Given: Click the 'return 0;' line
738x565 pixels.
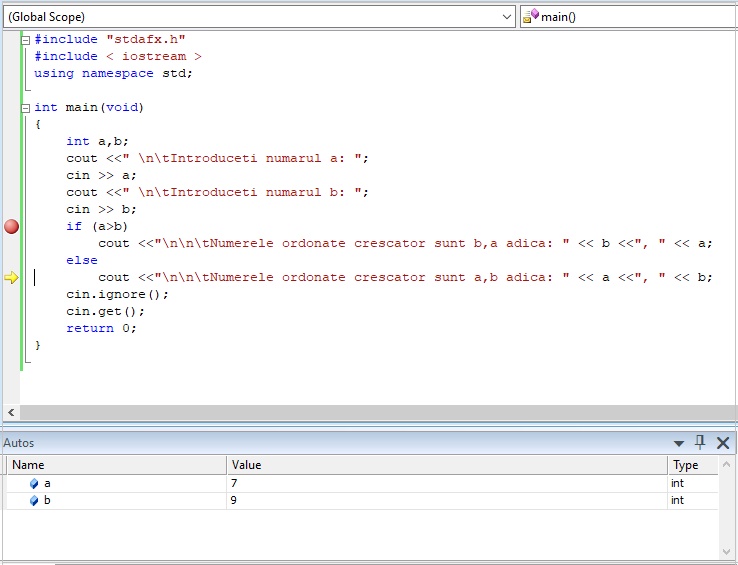Looking at the screenshot, I should tap(101, 328).
